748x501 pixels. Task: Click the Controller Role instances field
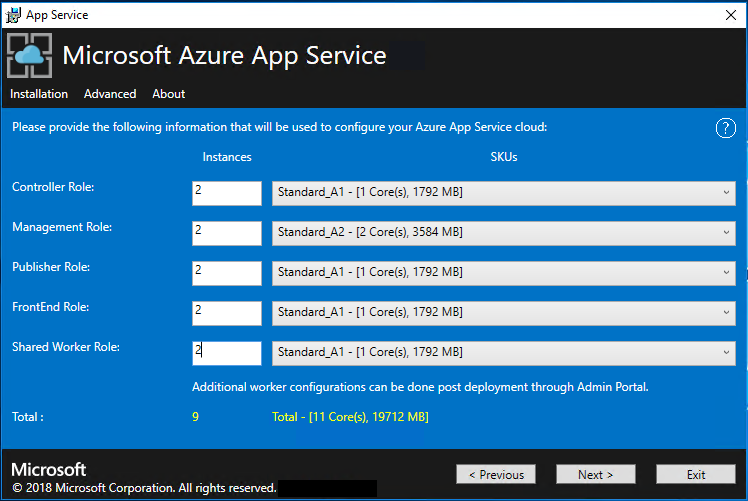tap(227, 193)
